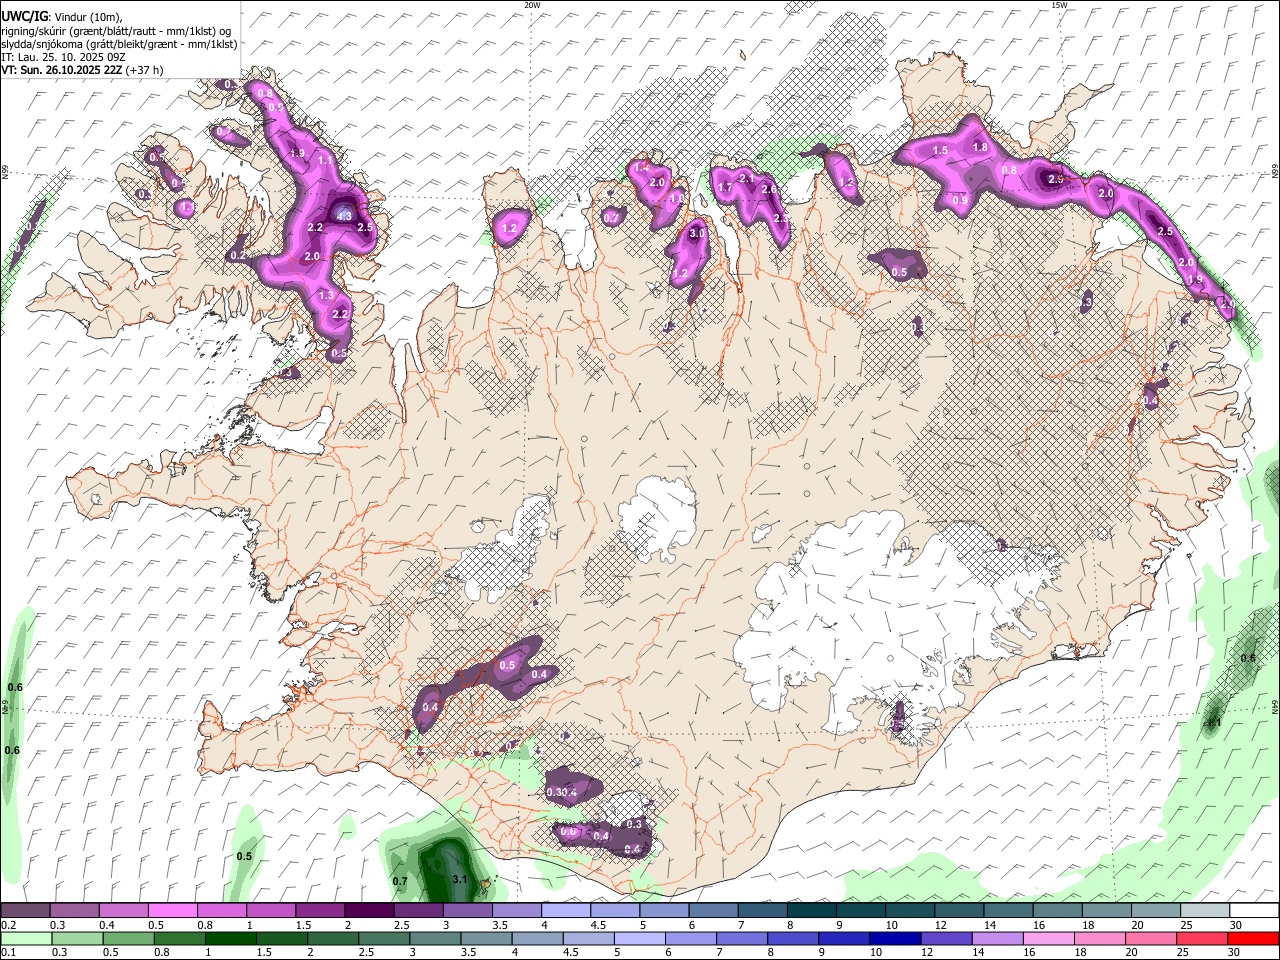Click the palest green 0.1–0.3 rain legend swatch
The height and width of the screenshot is (960, 1280).
pos(26,938)
